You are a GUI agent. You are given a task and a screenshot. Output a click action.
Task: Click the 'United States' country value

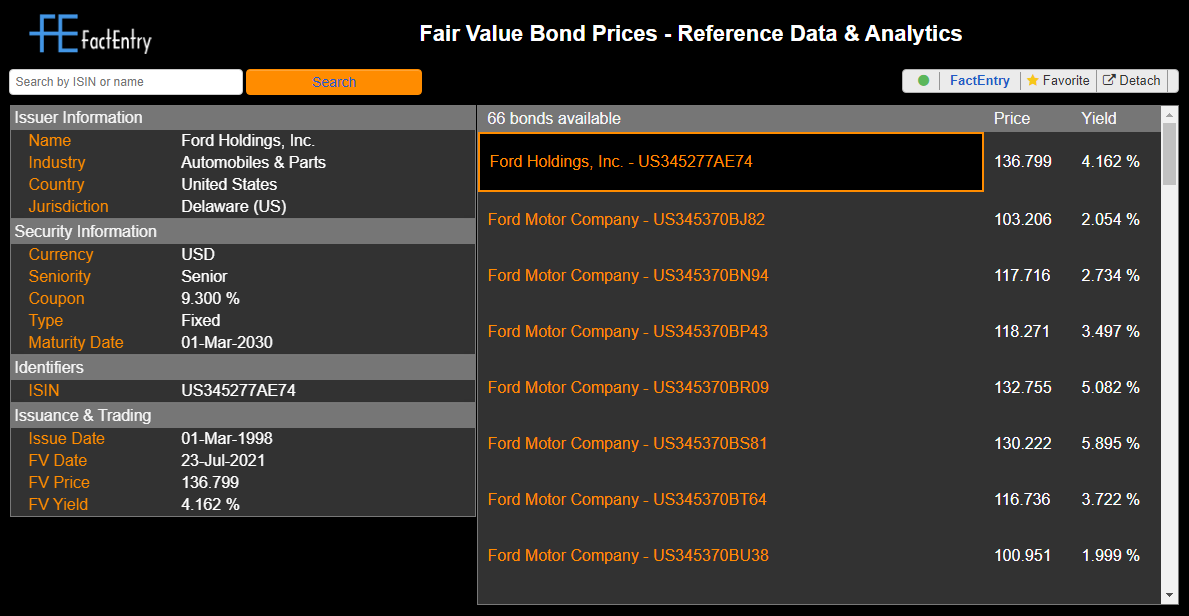pos(229,184)
